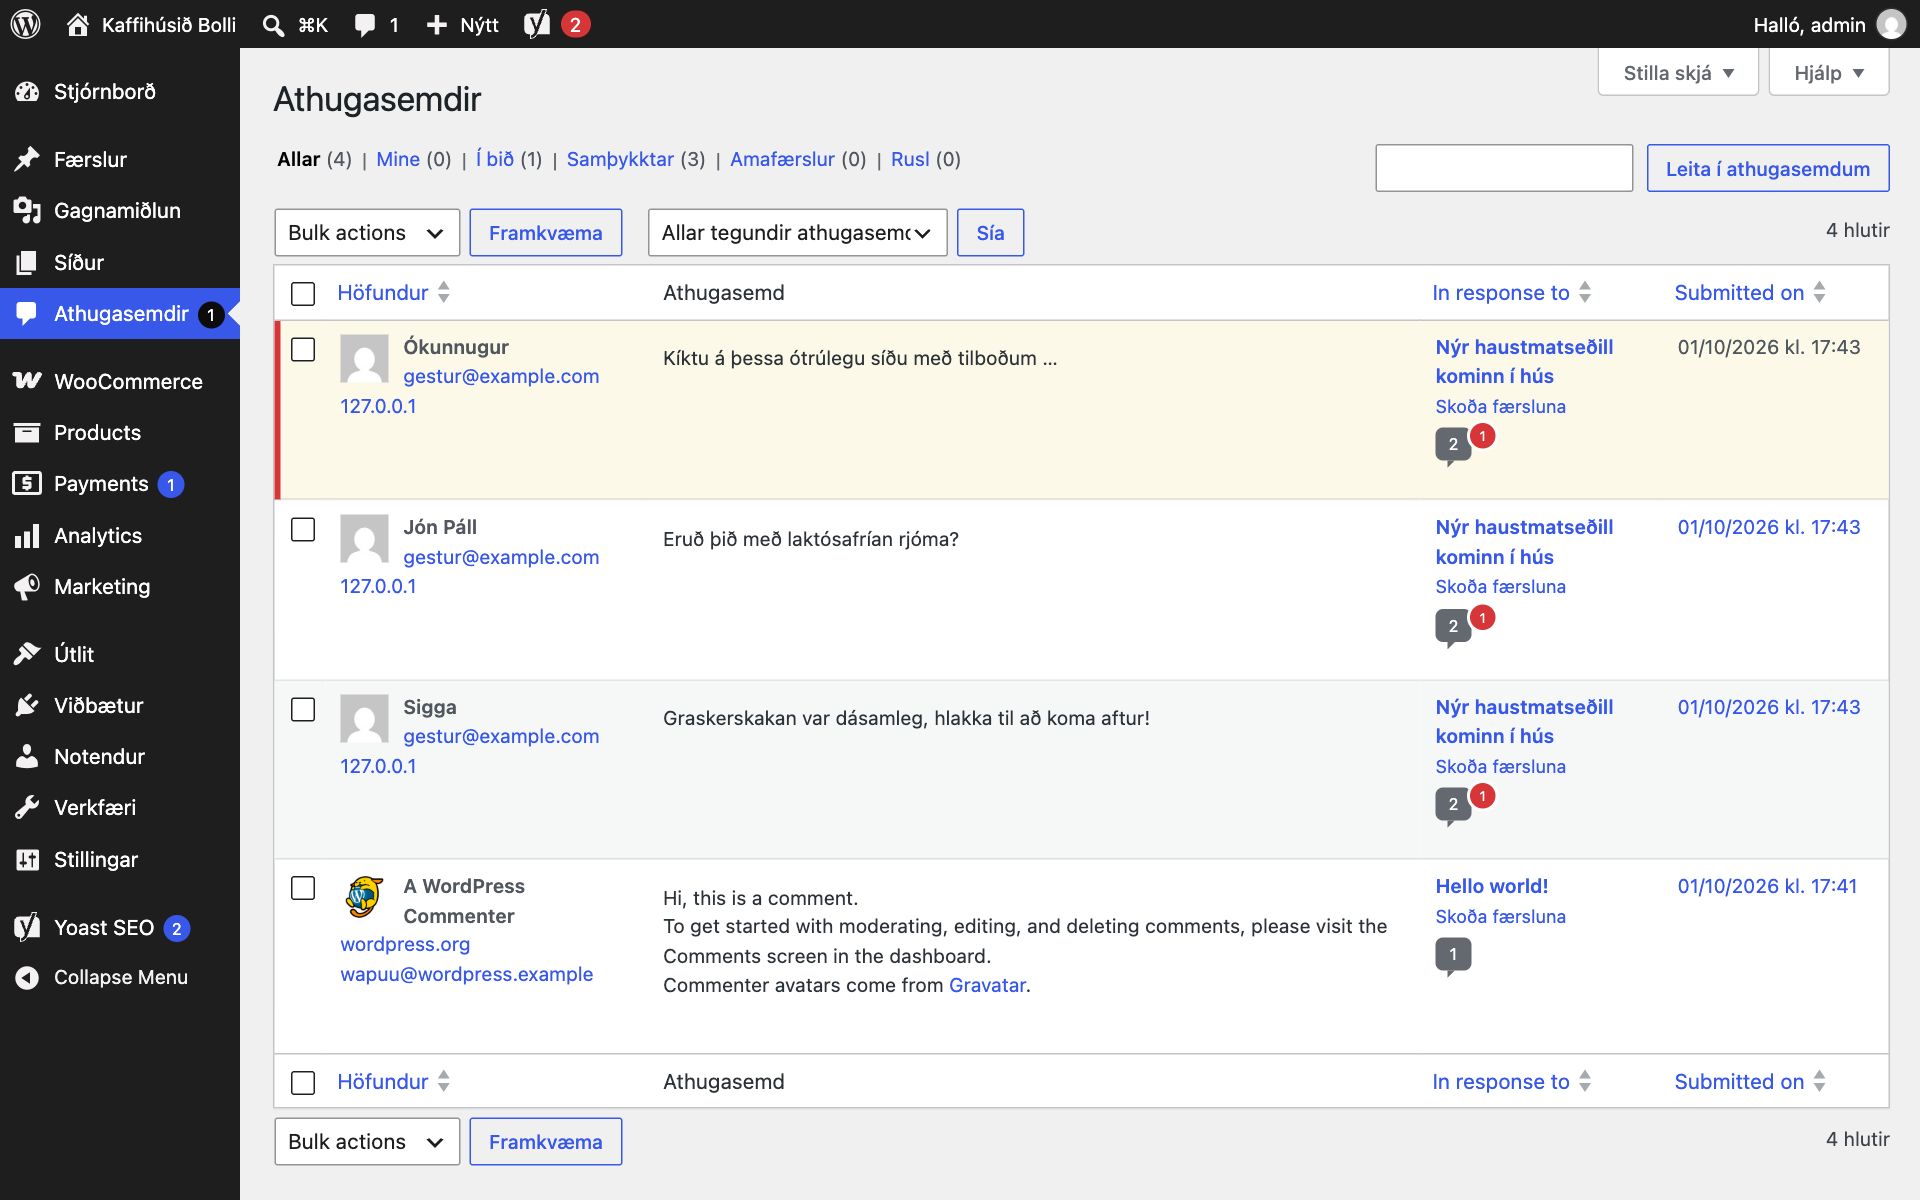Expand the Stilla skjá panel

[x=1678, y=73]
